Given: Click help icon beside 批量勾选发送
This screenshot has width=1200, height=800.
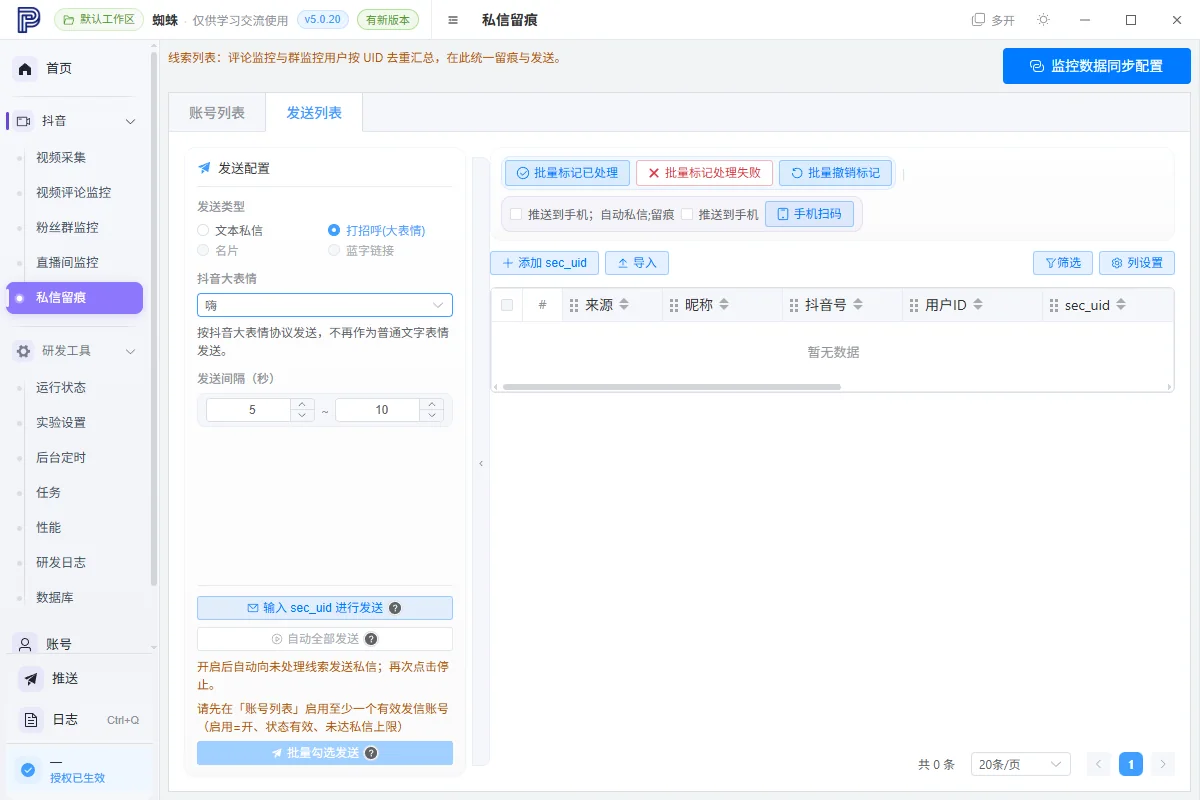Looking at the screenshot, I should click(x=371, y=753).
